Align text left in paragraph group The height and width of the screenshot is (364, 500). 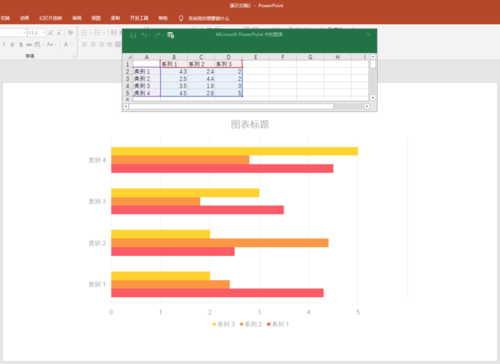(85, 44)
